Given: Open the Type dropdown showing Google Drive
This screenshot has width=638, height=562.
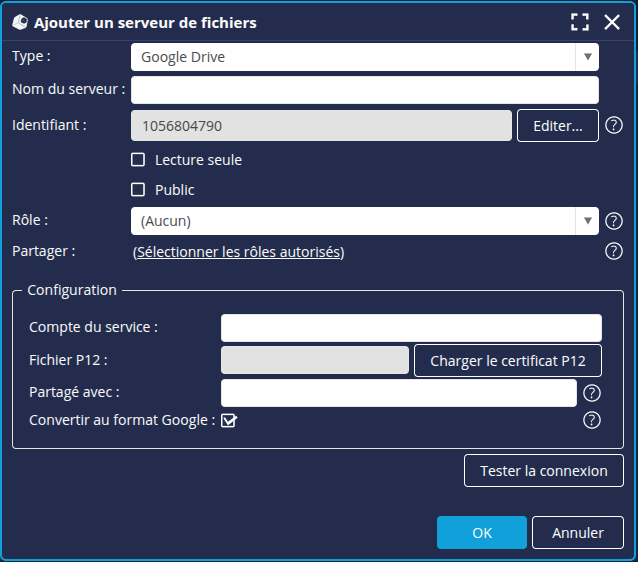Looking at the screenshot, I should 364,57.
